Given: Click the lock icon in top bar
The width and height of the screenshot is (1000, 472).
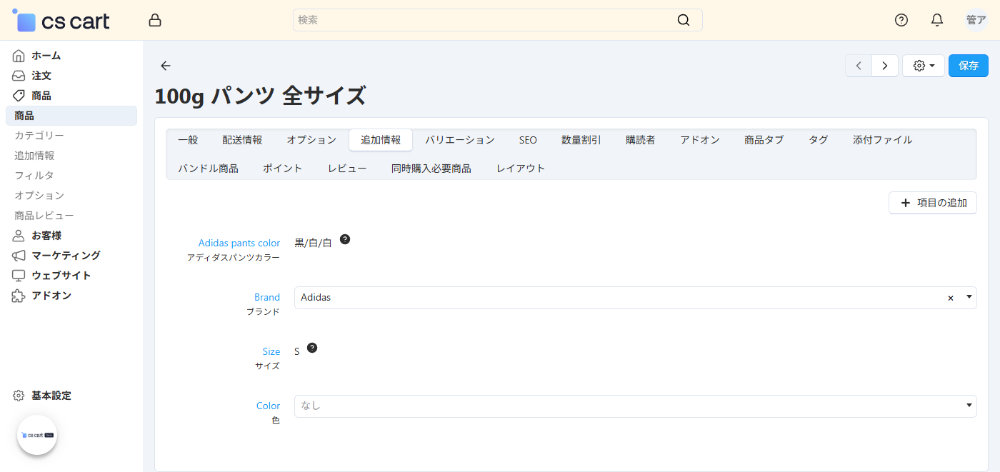Looking at the screenshot, I should point(154,20).
